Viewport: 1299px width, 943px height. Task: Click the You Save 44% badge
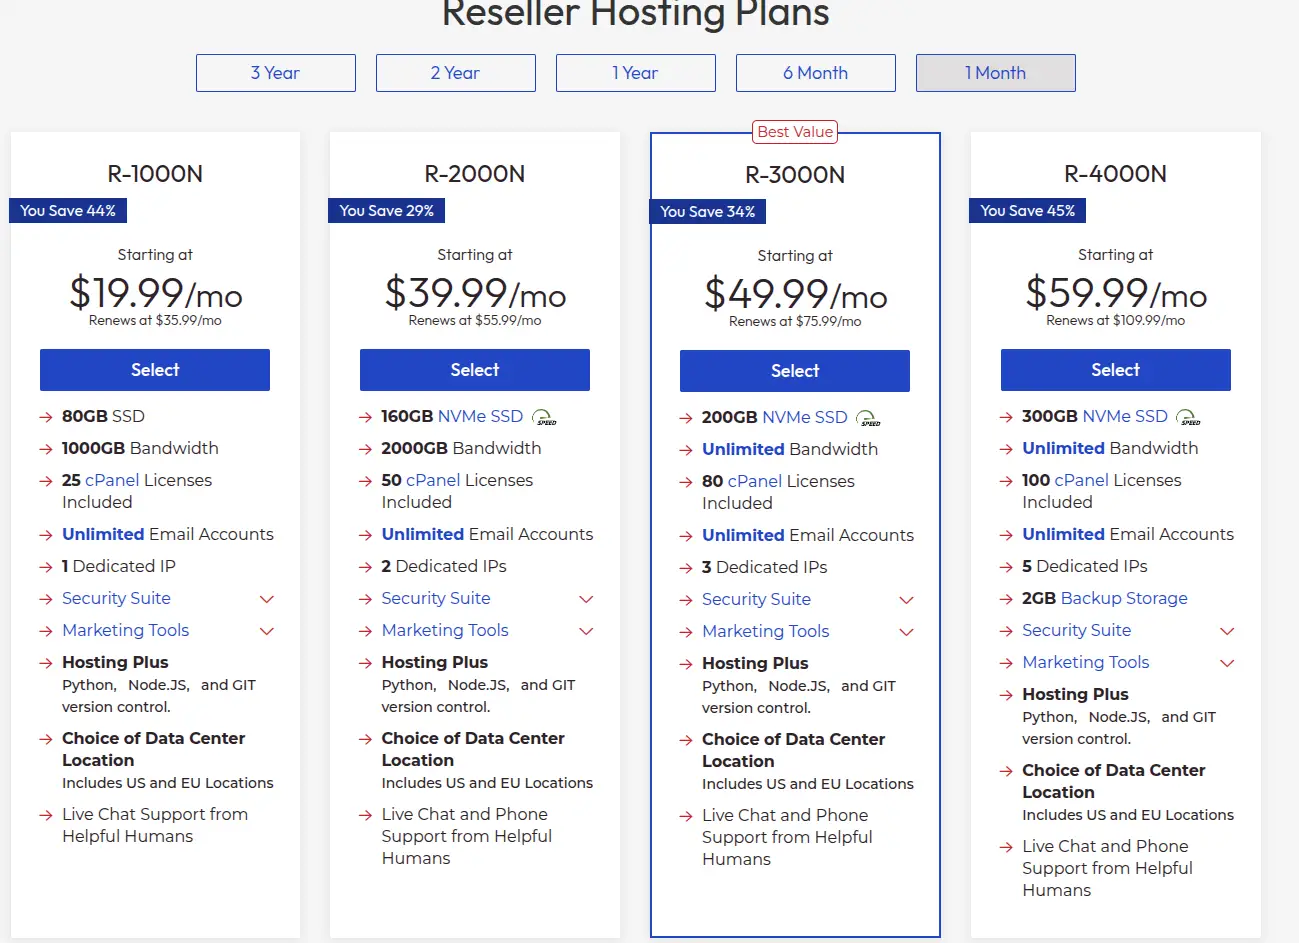68,211
